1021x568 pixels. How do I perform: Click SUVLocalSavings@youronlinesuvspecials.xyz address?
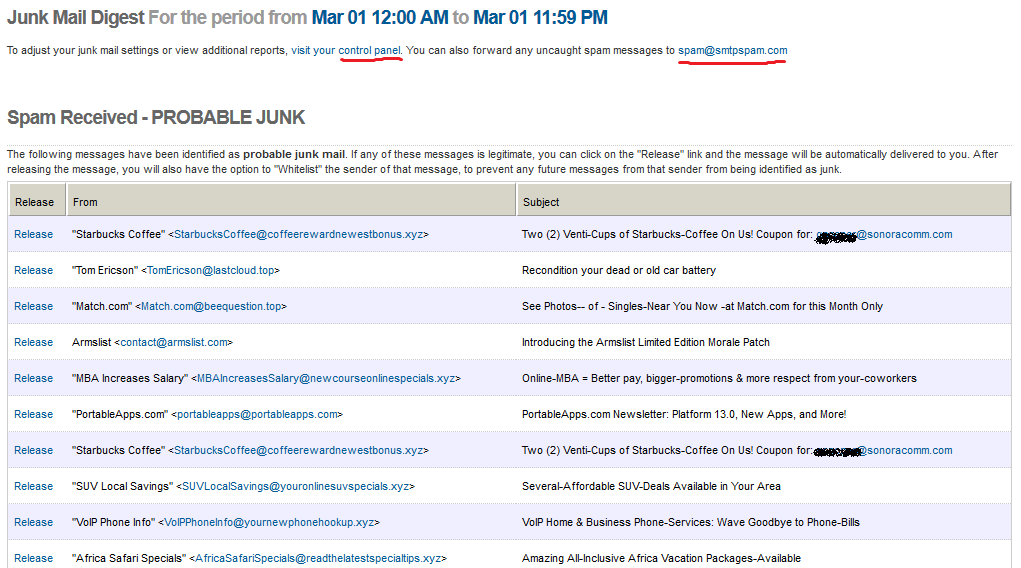(296, 487)
